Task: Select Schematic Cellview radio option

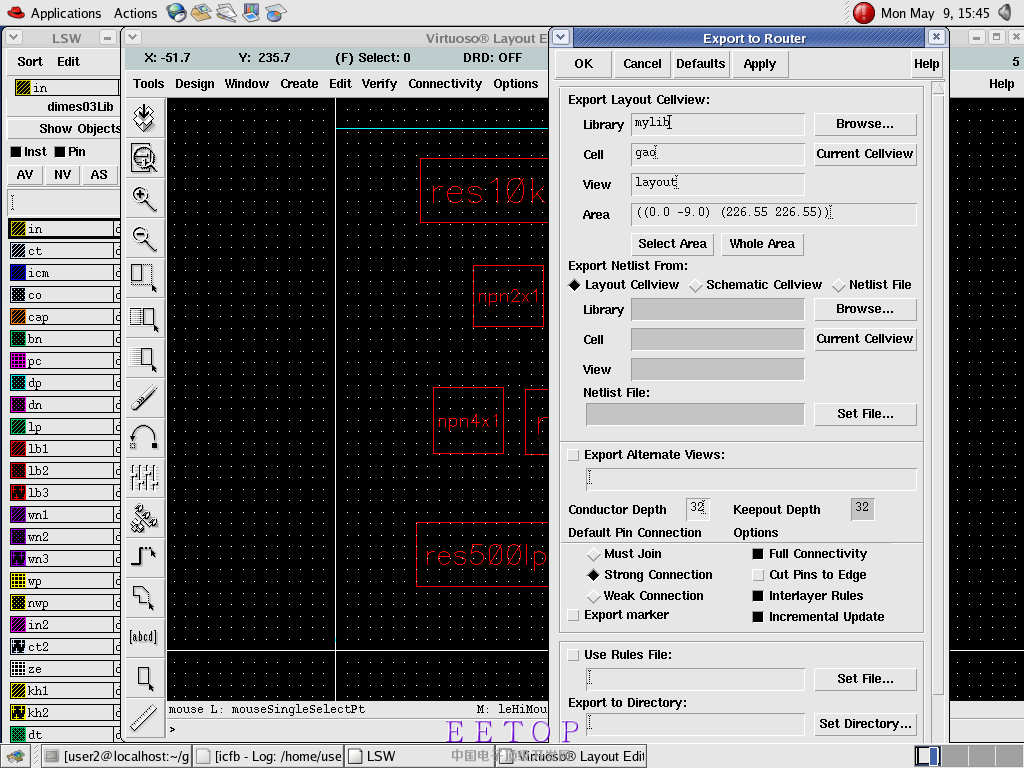Action: click(696, 285)
